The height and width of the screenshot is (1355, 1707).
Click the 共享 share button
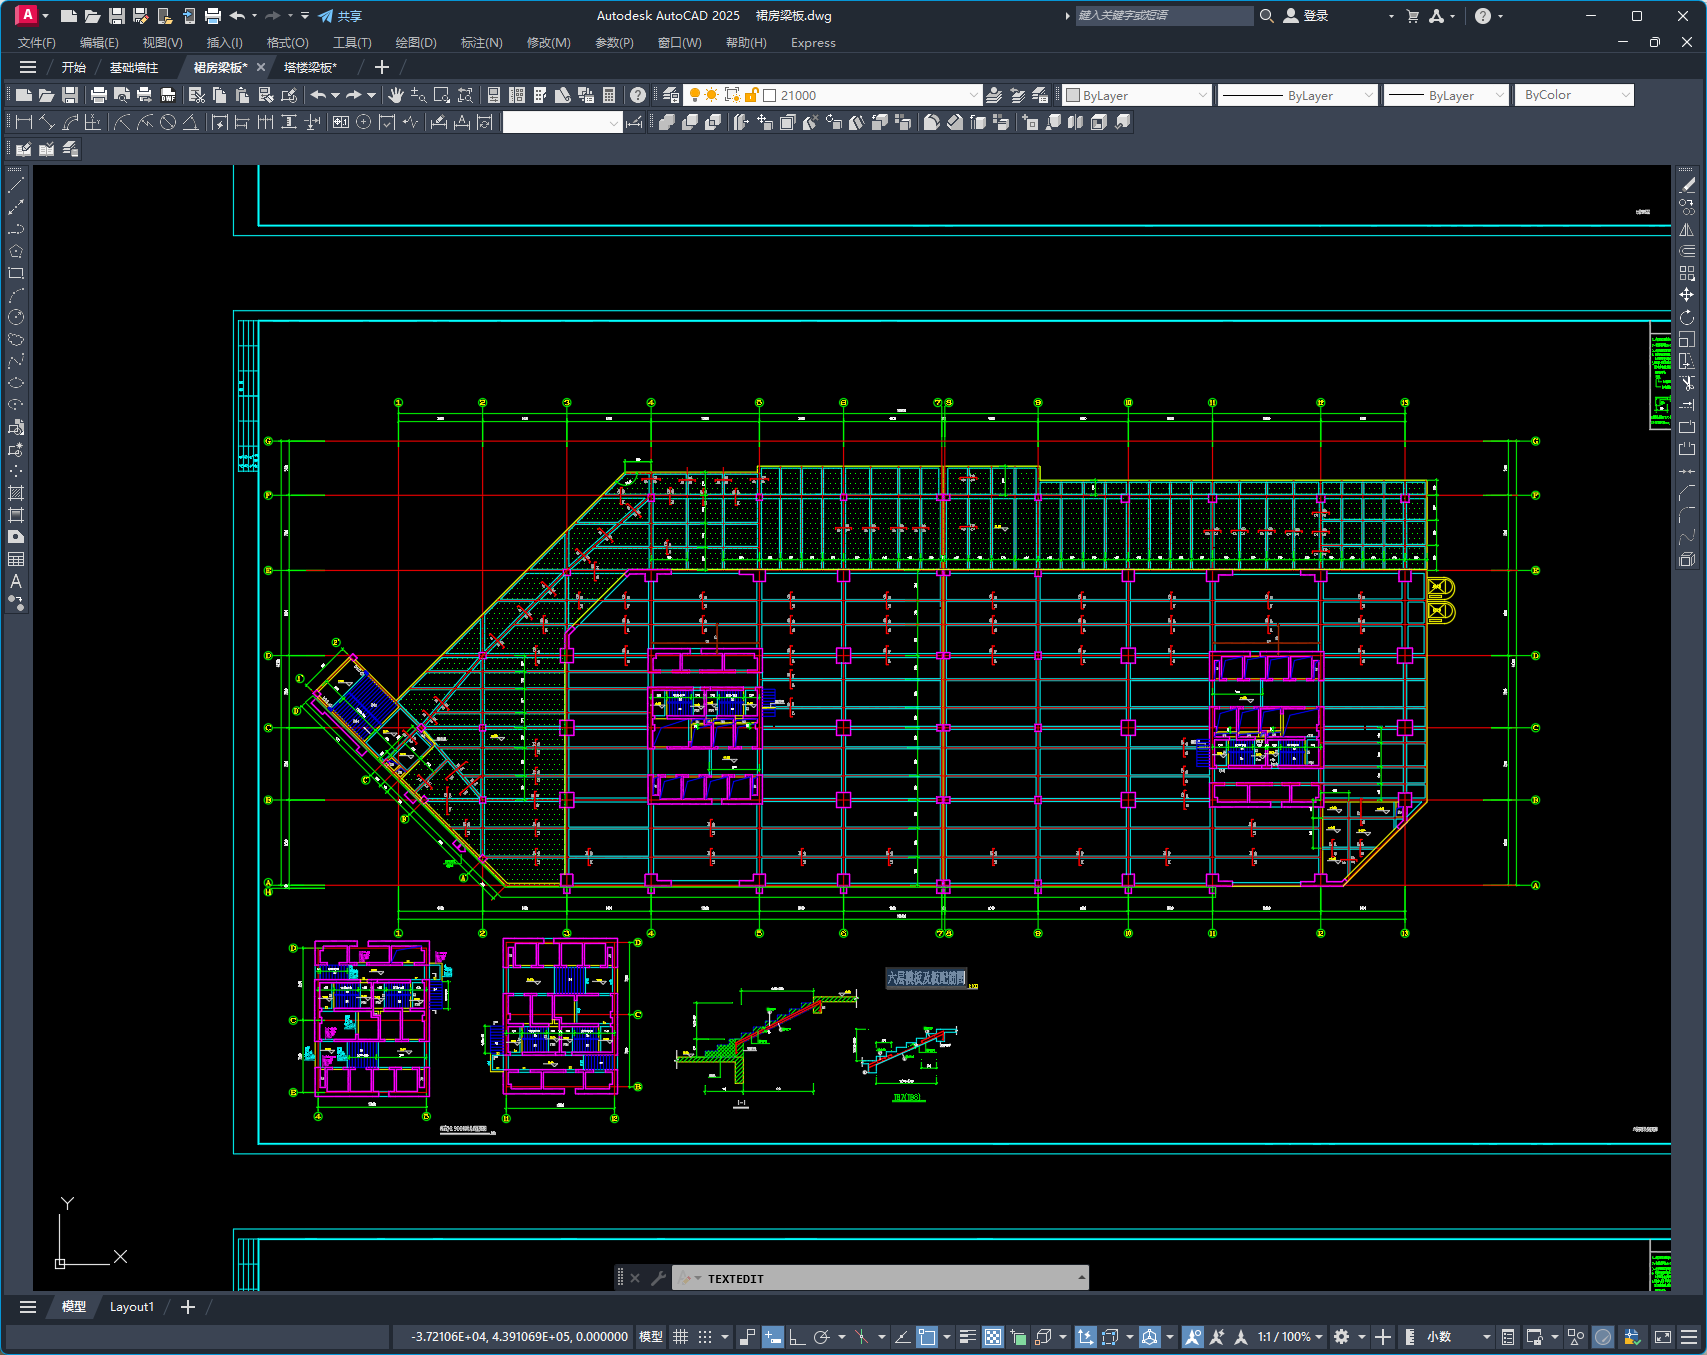[340, 16]
